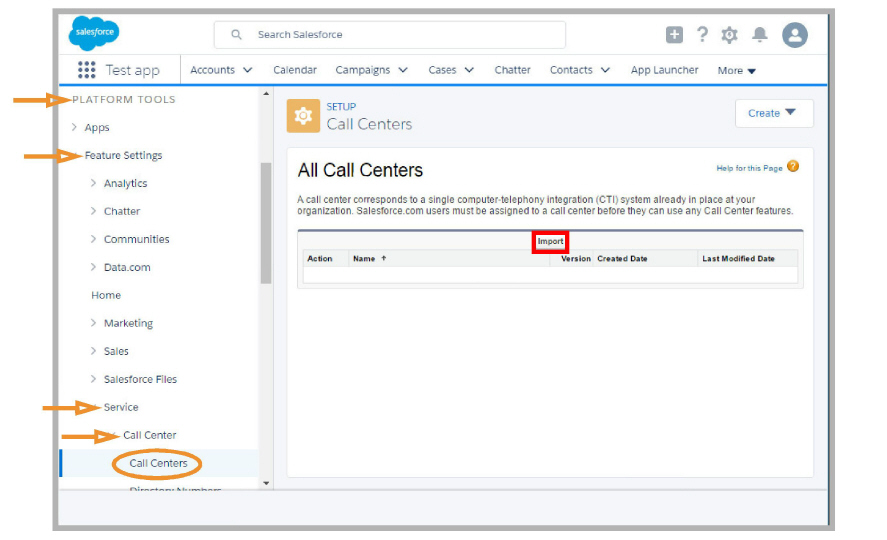Screen dimensions: 887x540
Task: Click the sidebar scroll down arrow
Action: tap(266, 483)
